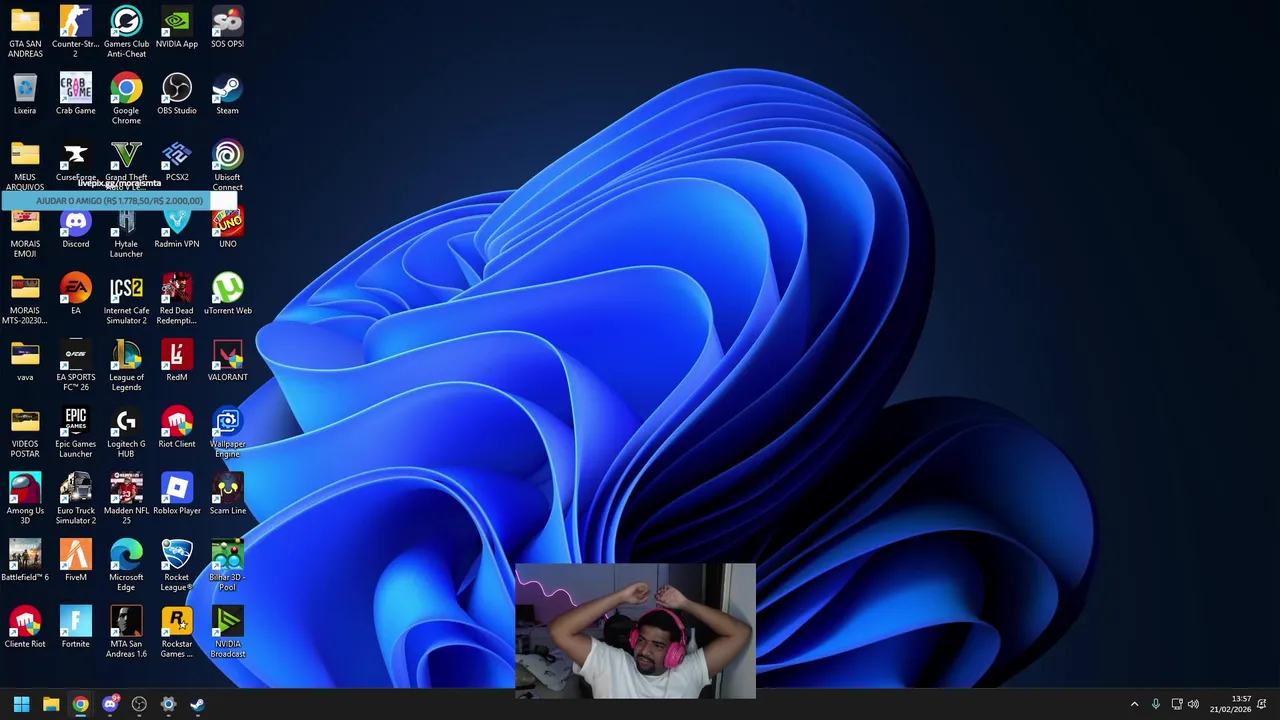1280x720 pixels.
Task: Open Gamers Club Anti-Cheat shortcut
Action: (126, 32)
